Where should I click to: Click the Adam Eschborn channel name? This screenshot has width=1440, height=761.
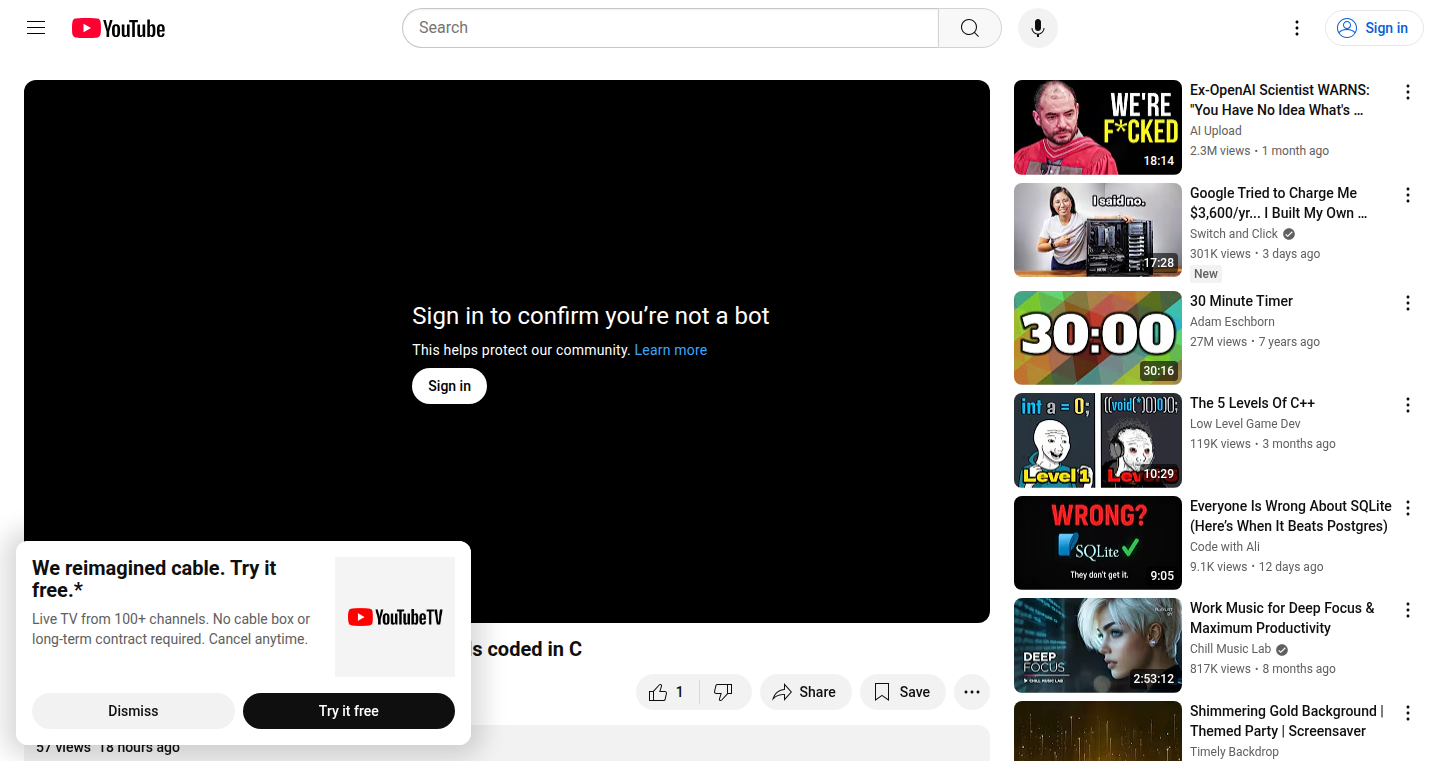tap(1232, 322)
